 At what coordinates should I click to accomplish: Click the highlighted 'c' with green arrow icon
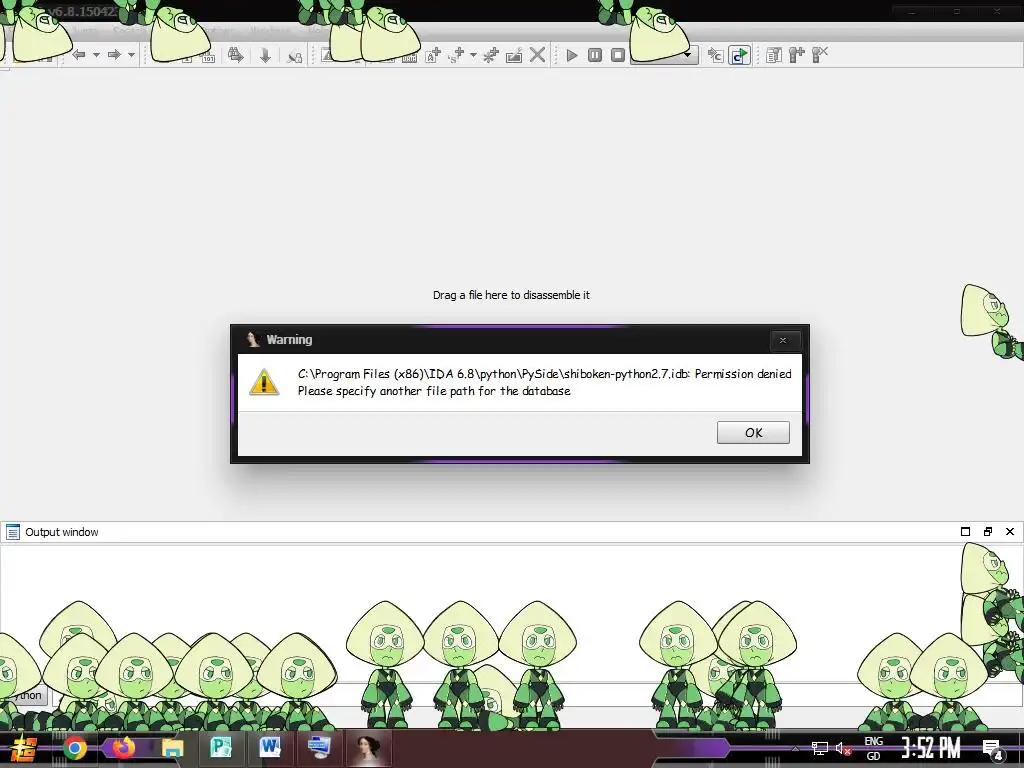[x=739, y=56]
